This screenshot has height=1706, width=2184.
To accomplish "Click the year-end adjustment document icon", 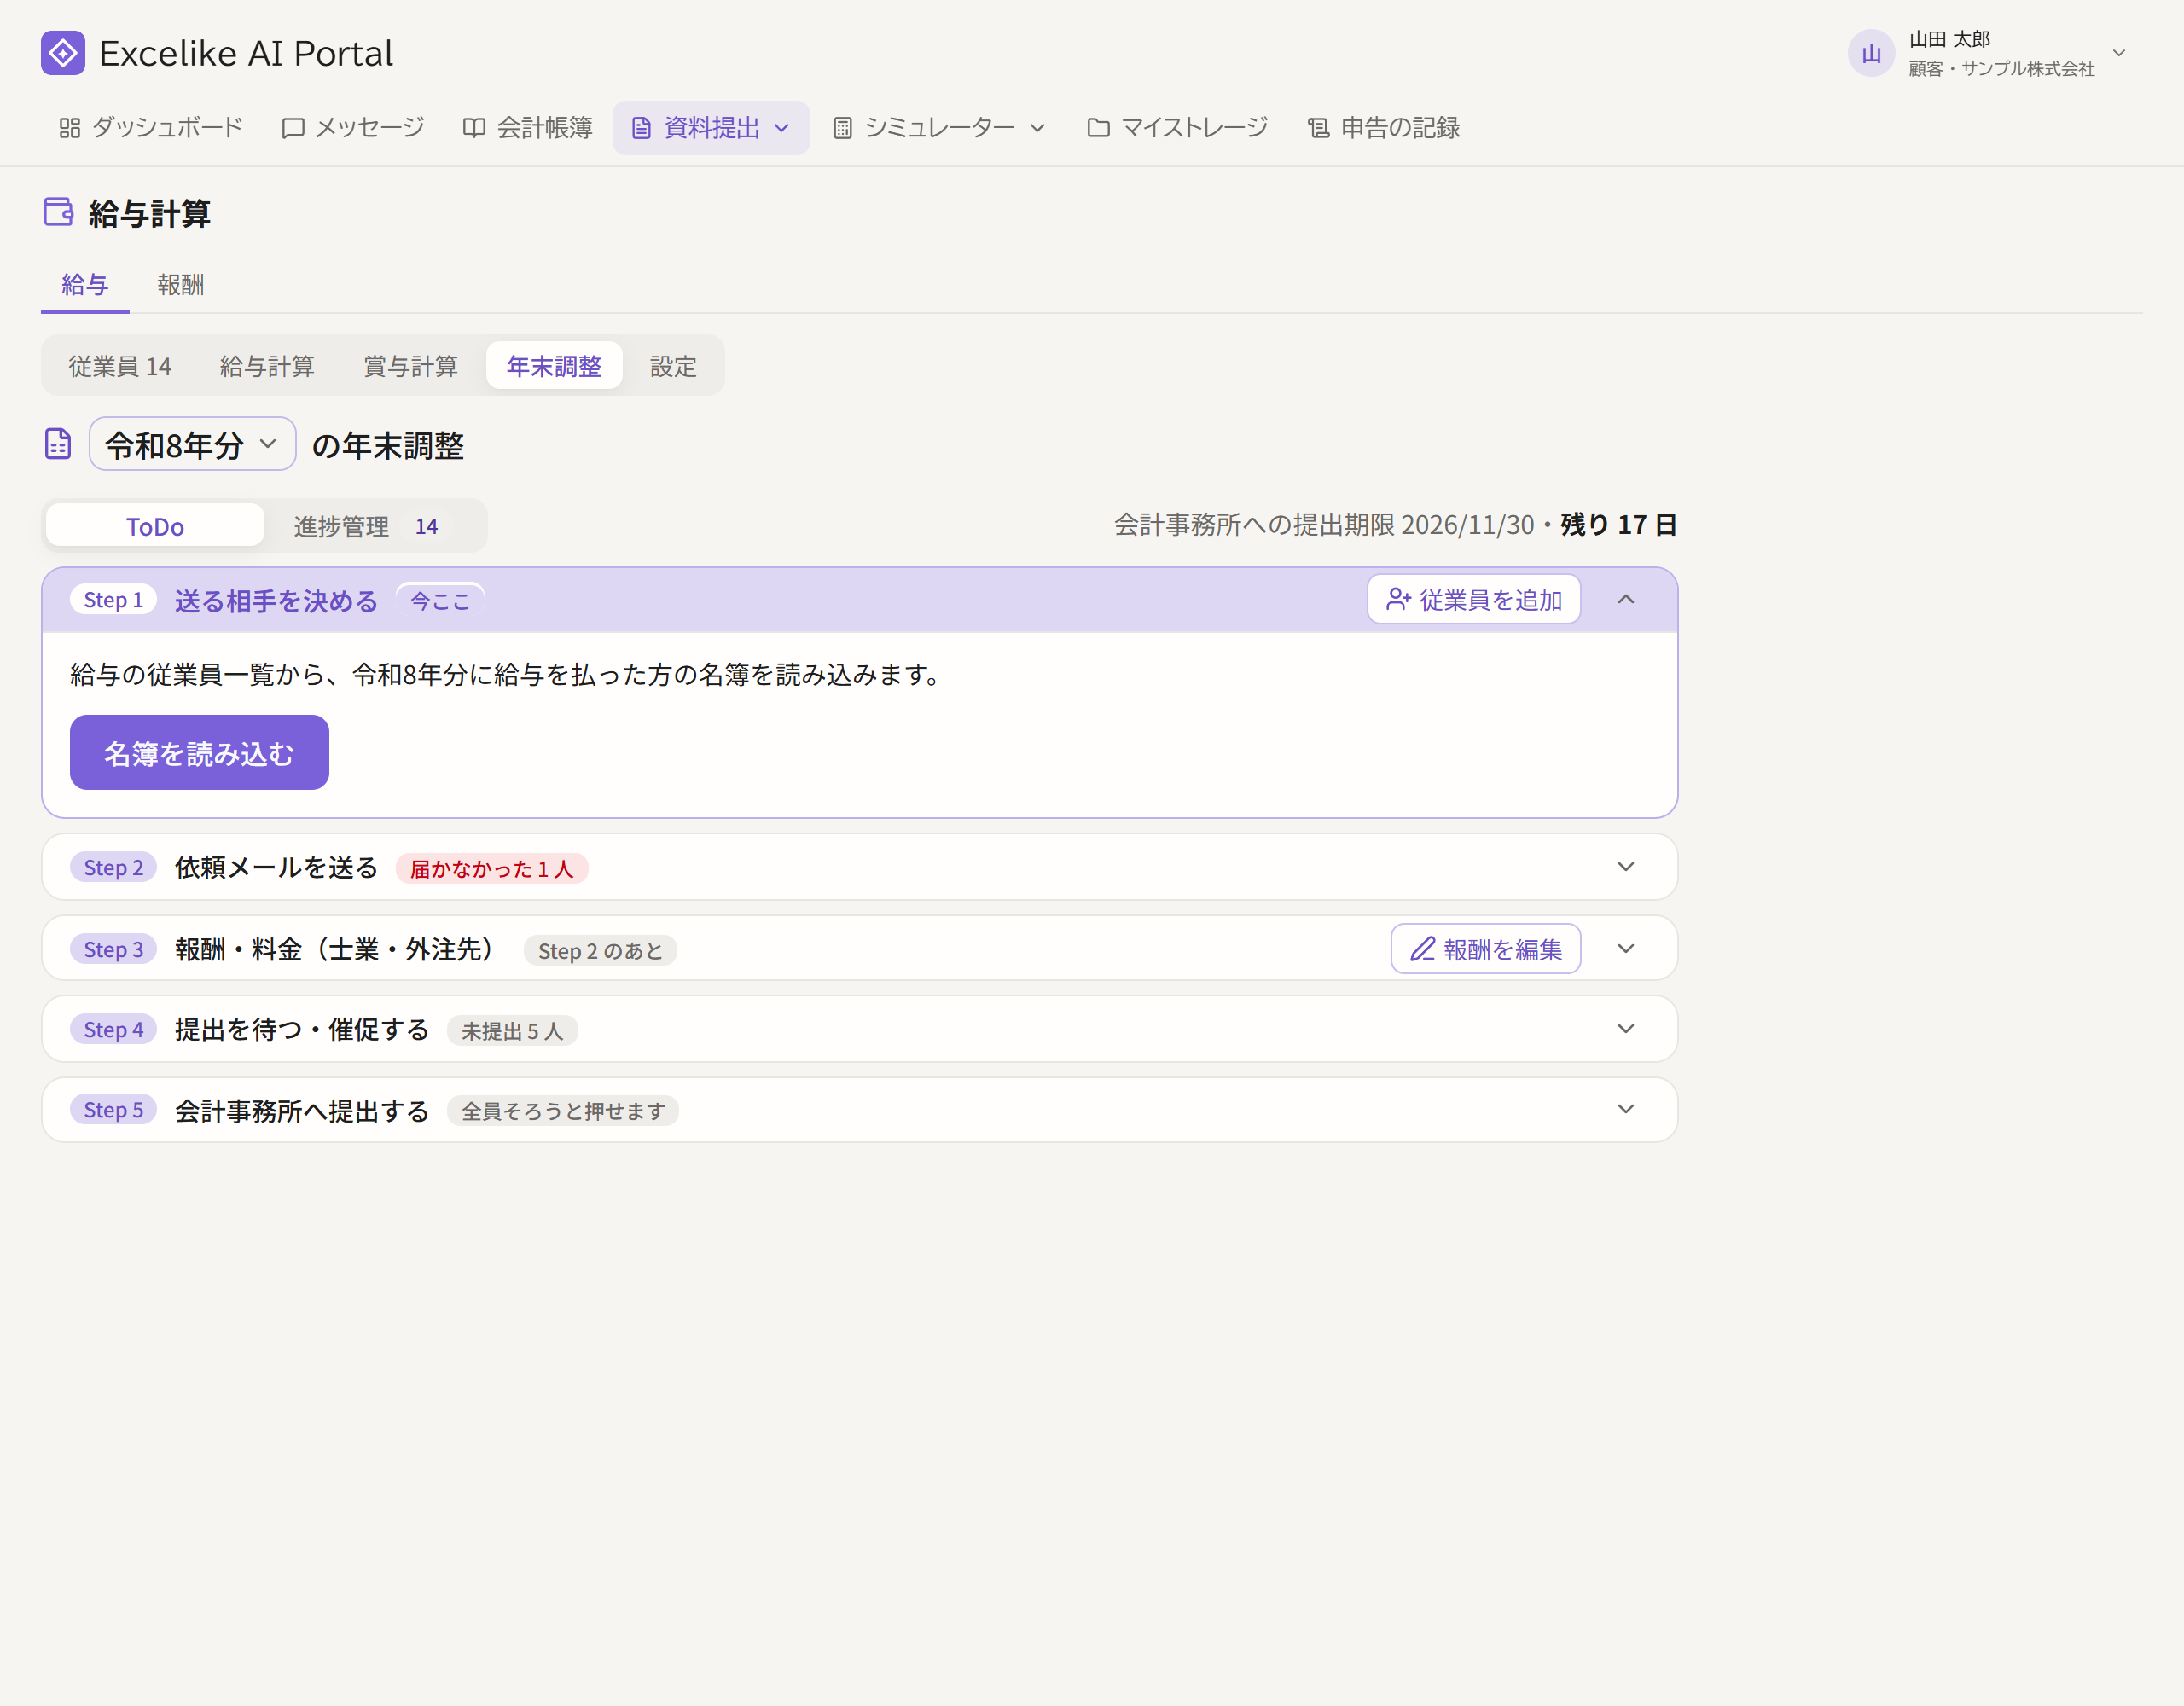I will tap(58, 444).
